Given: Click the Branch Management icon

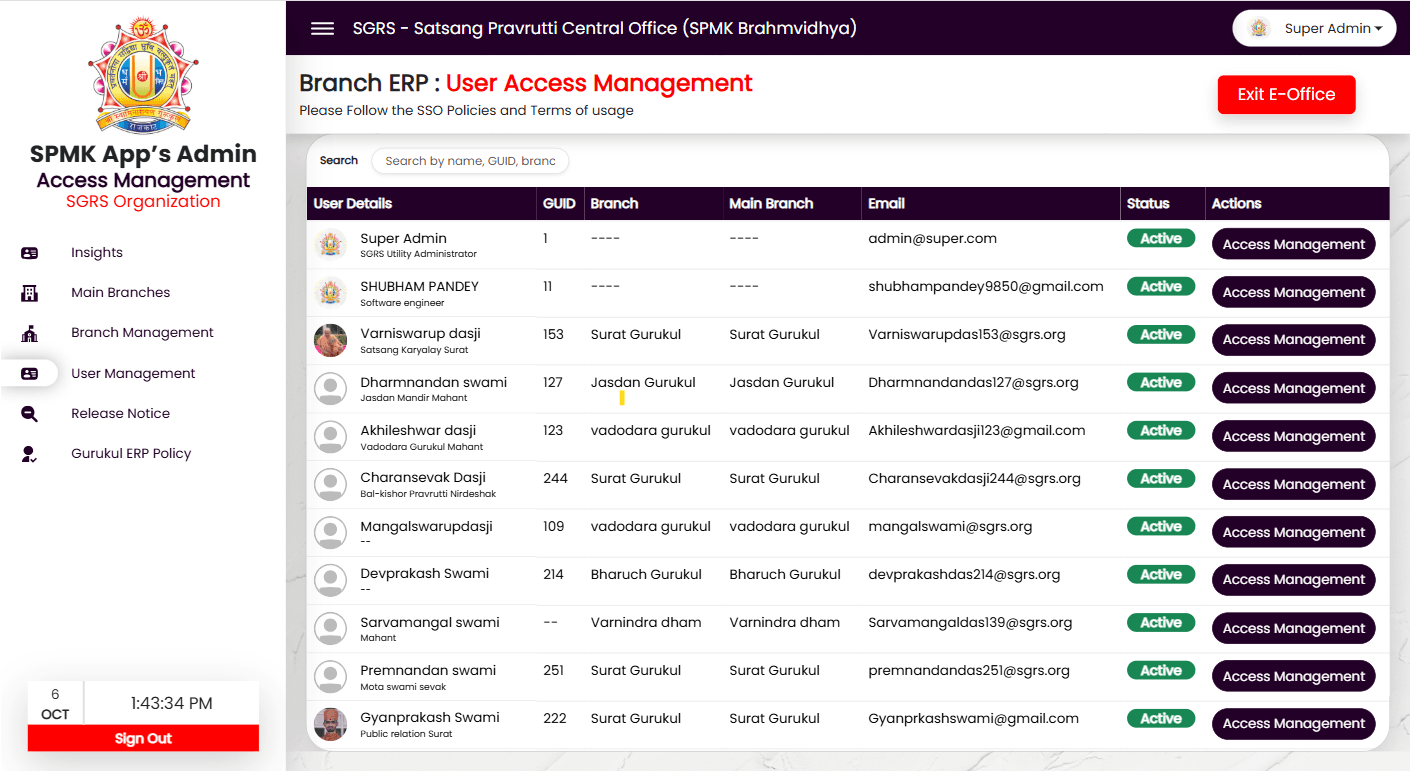Looking at the screenshot, I should [x=30, y=333].
